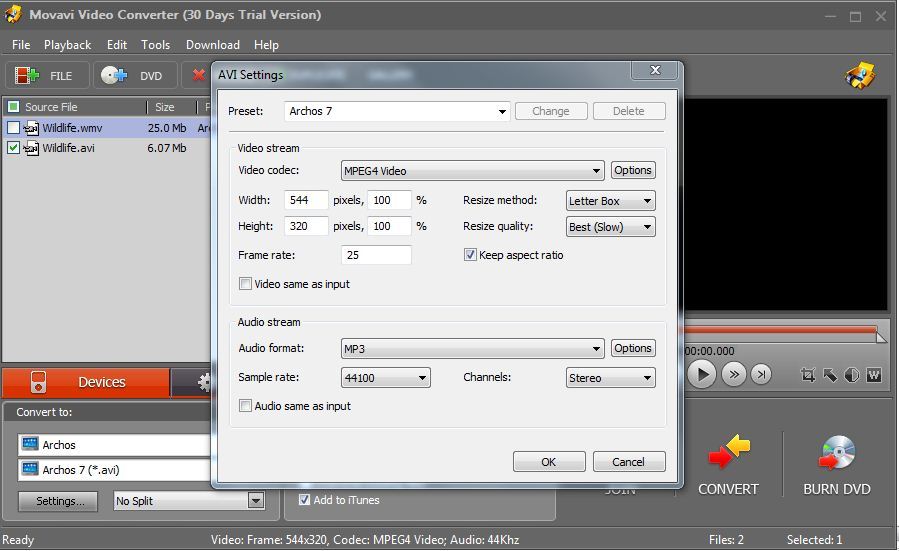Toggle Keep aspect ratio checkbox
This screenshot has width=899, height=551.
(470, 255)
